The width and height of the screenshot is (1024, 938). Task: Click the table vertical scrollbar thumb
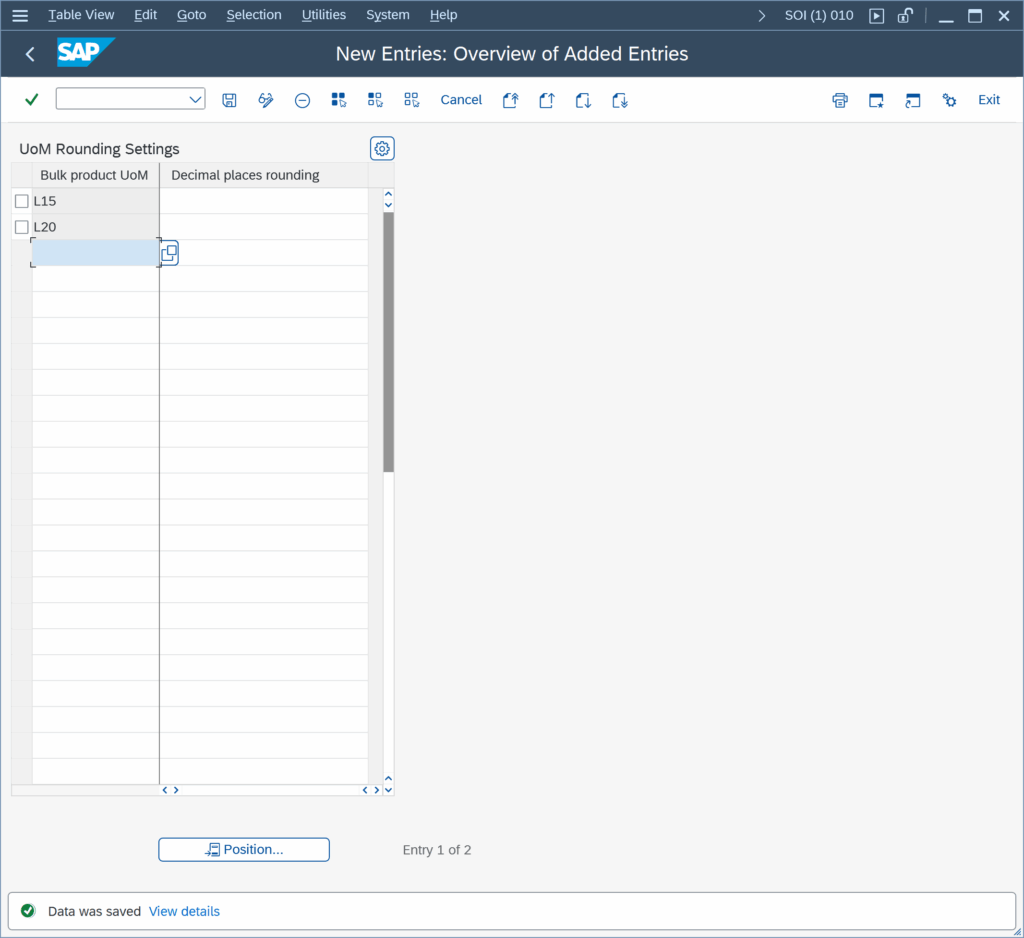coord(388,340)
